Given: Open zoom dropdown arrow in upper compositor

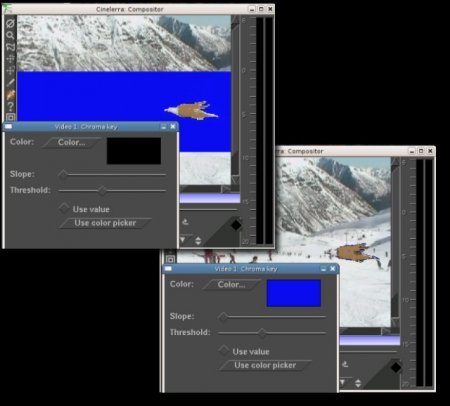Looking at the screenshot, I should (183, 239).
